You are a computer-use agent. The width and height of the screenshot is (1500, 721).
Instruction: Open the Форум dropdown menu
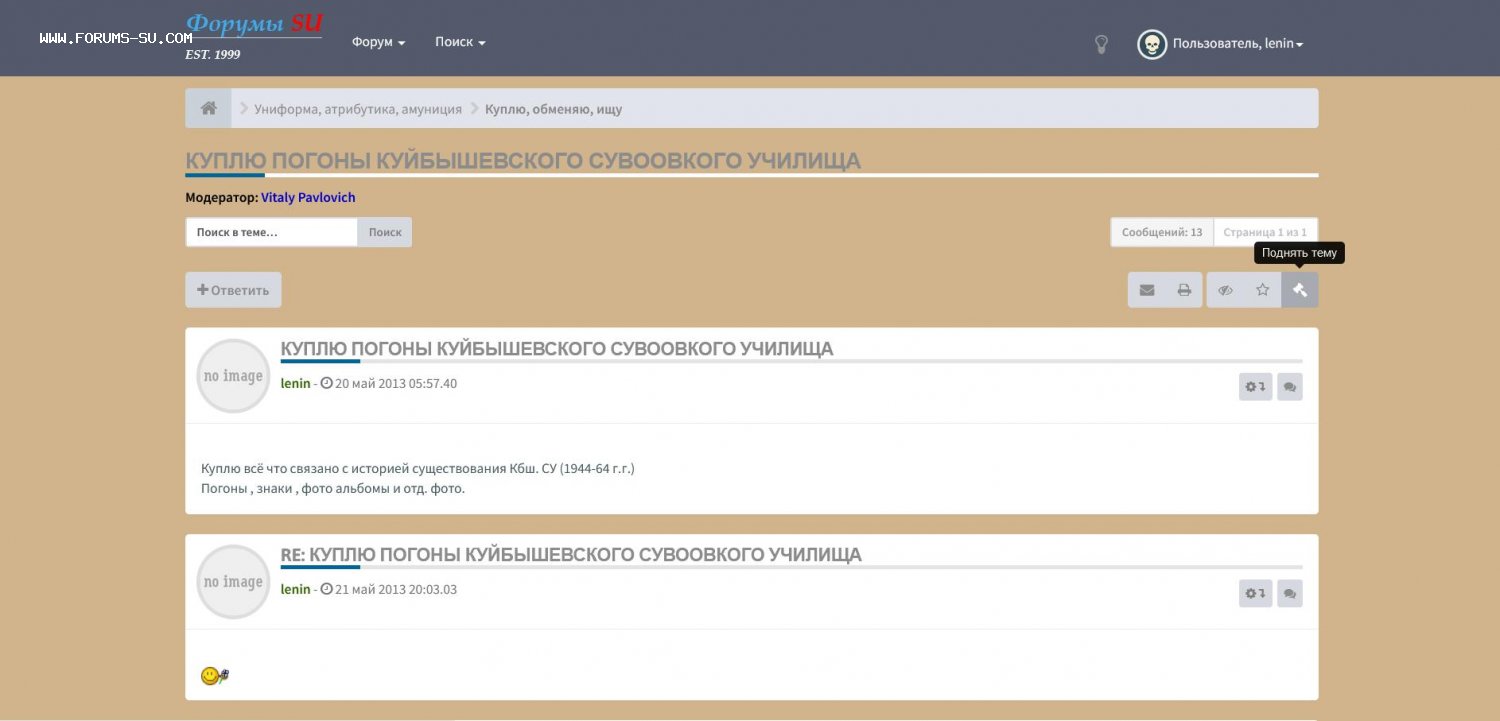pos(378,43)
